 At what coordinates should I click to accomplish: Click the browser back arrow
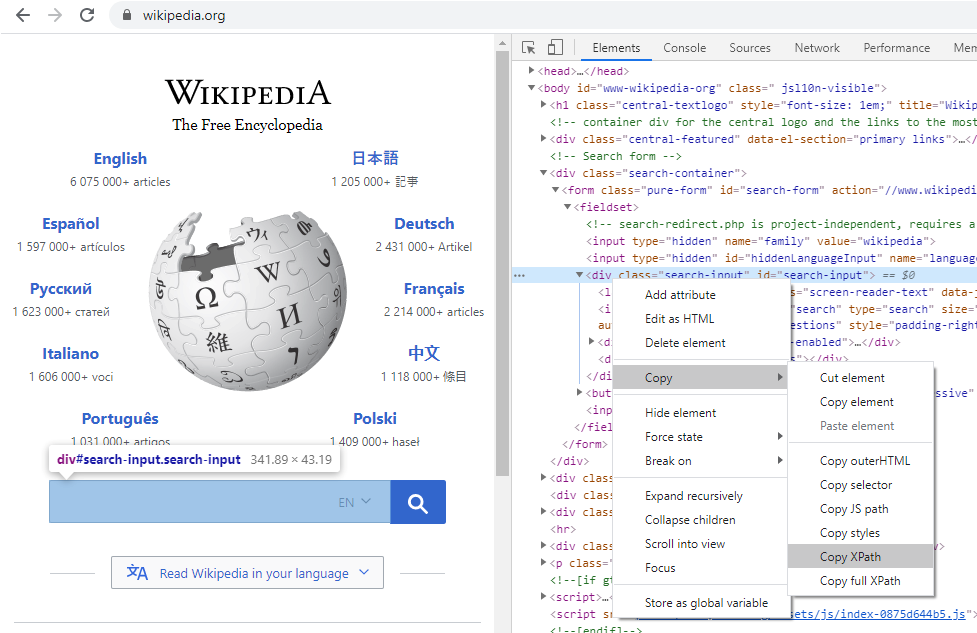pos(22,15)
